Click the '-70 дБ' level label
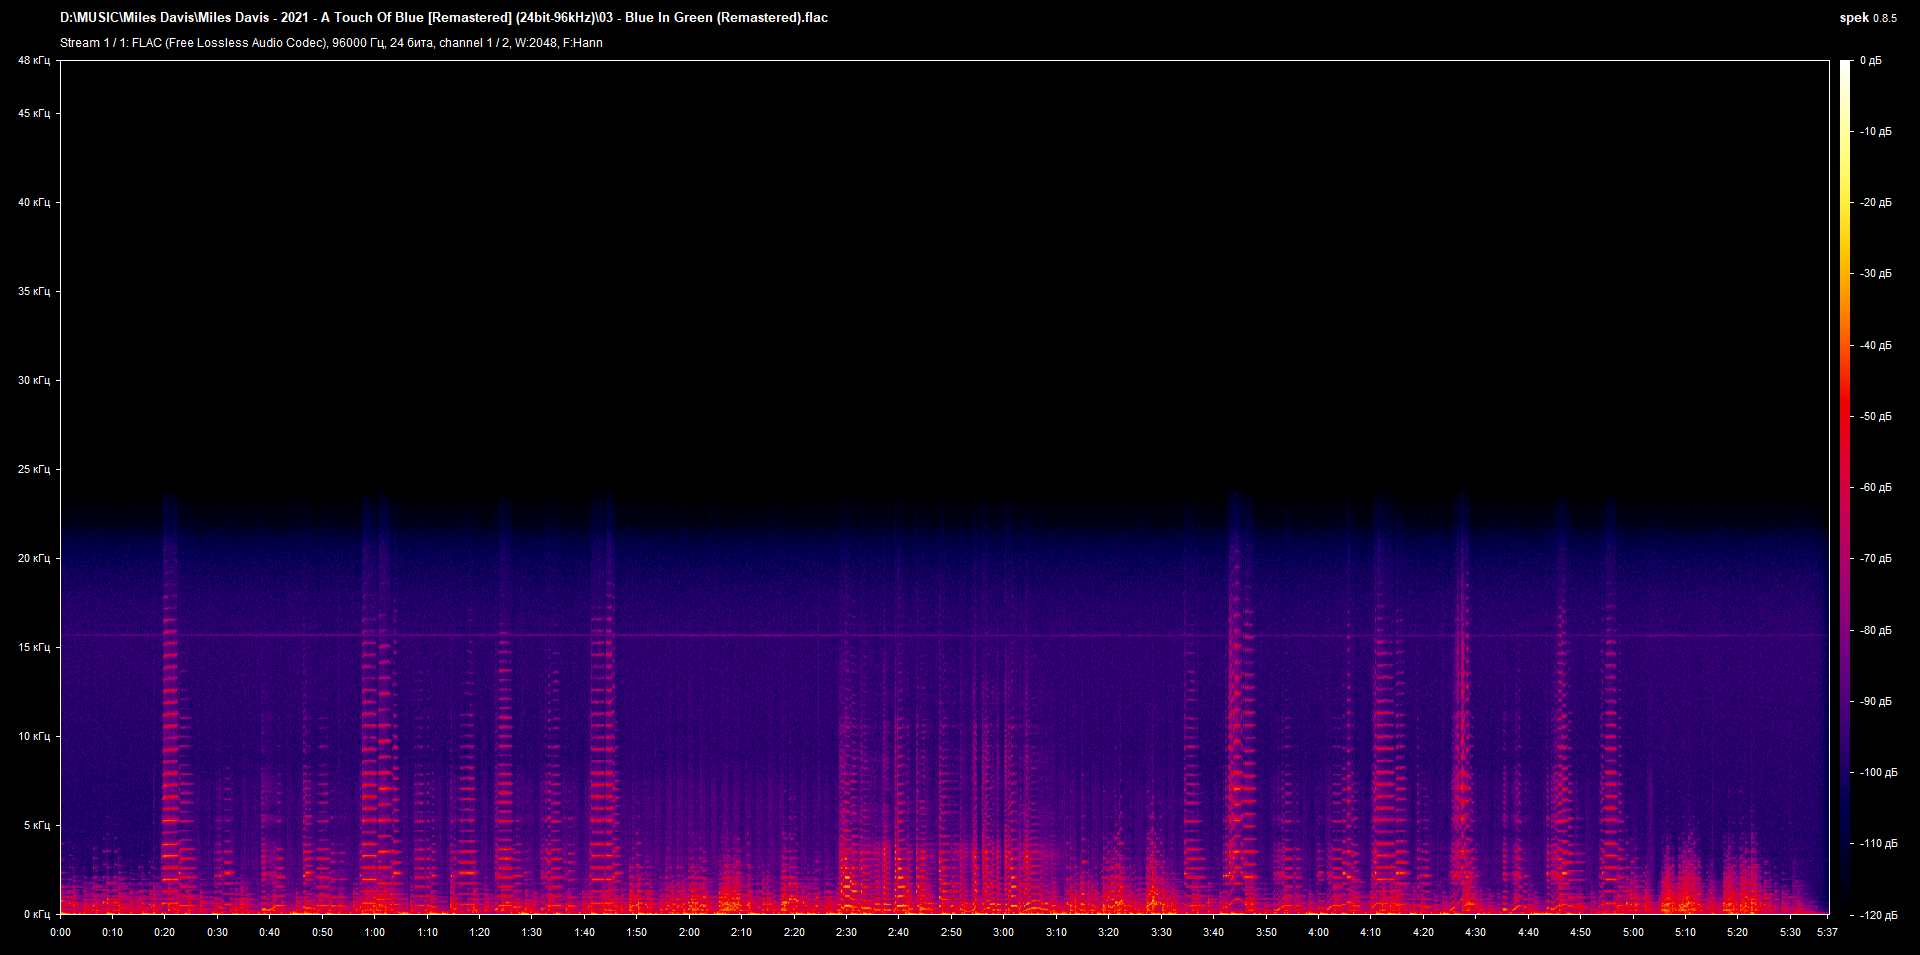1920x955 pixels. pos(1876,559)
